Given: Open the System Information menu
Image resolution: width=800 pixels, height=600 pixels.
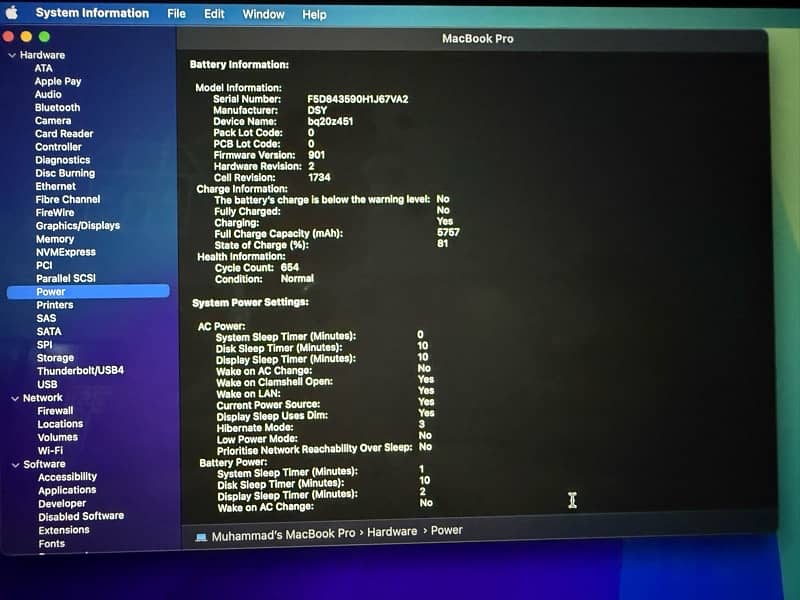Looking at the screenshot, I should (92, 13).
